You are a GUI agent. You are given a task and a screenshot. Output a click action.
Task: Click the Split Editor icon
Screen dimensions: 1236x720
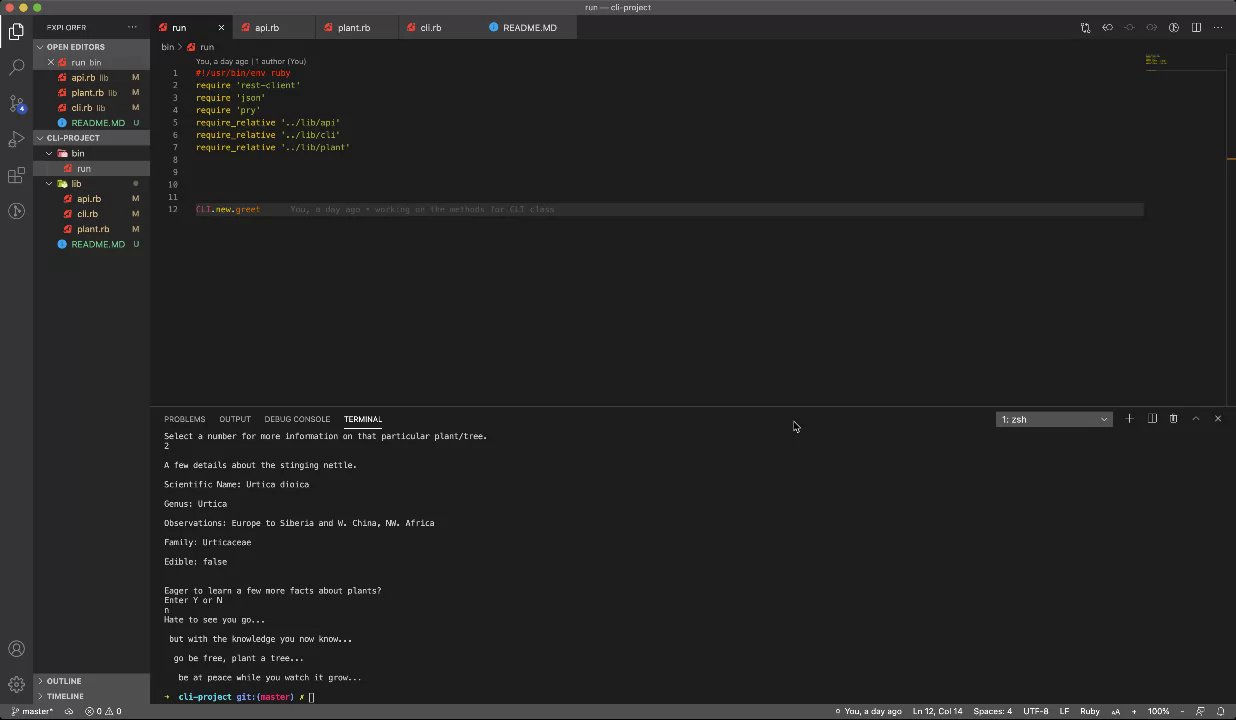(x=1196, y=28)
